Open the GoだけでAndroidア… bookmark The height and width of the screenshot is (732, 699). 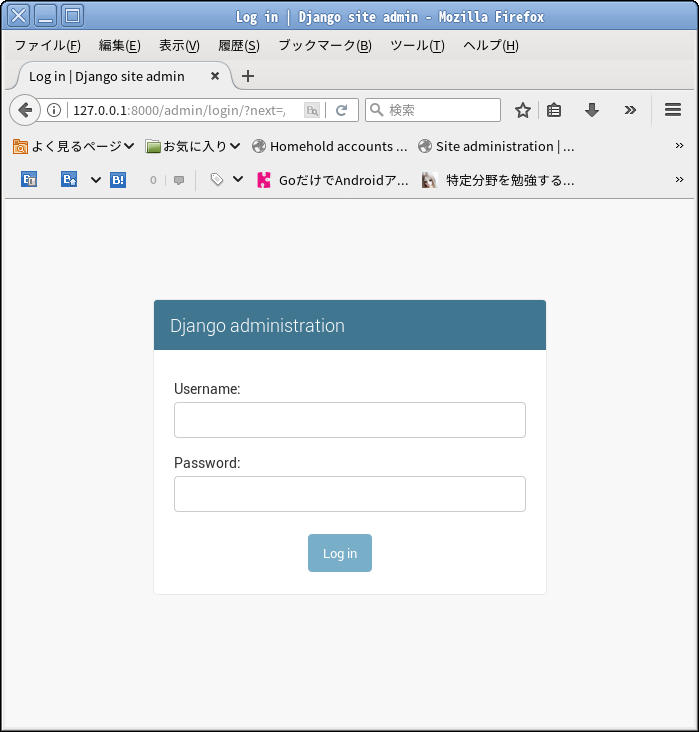tap(333, 180)
